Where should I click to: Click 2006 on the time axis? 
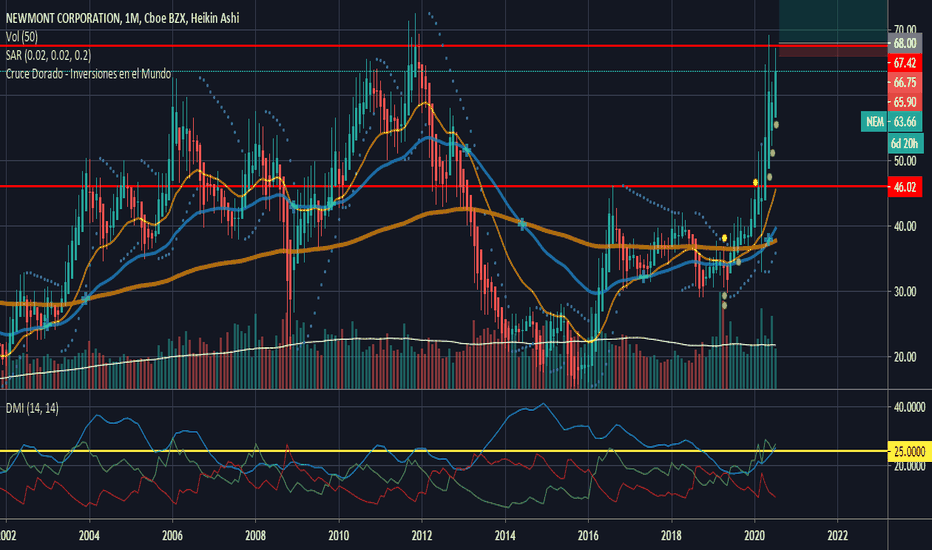172,535
